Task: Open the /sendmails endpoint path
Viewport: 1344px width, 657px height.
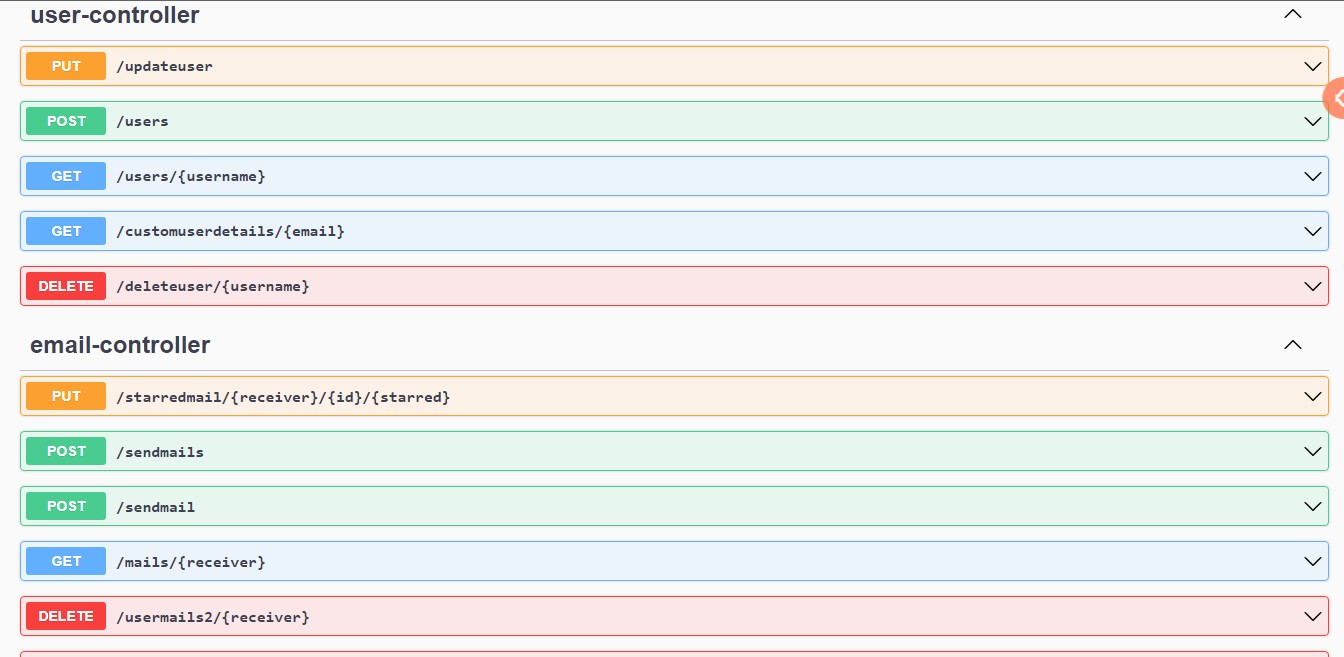Action: [160, 452]
